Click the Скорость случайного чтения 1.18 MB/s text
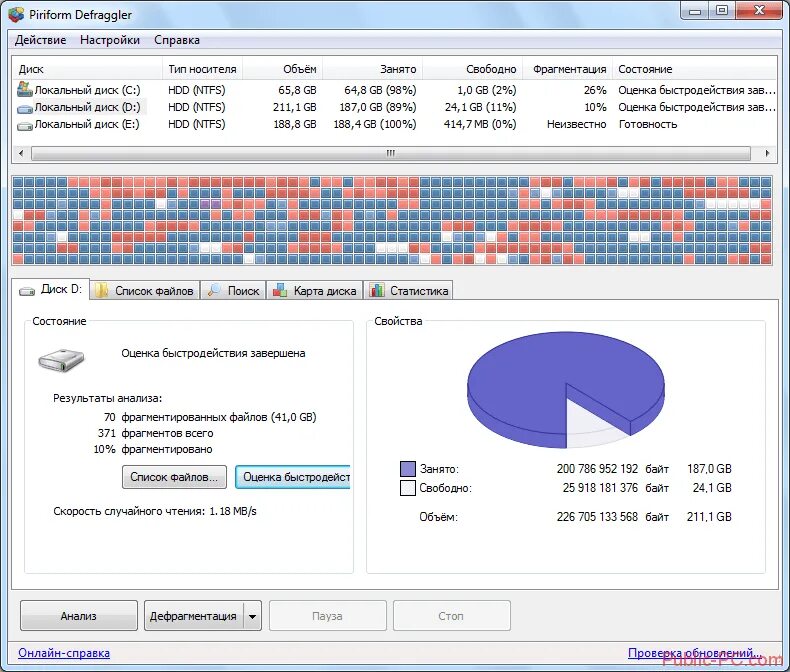This screenshot has height=672, width=790. pos(155,511)
